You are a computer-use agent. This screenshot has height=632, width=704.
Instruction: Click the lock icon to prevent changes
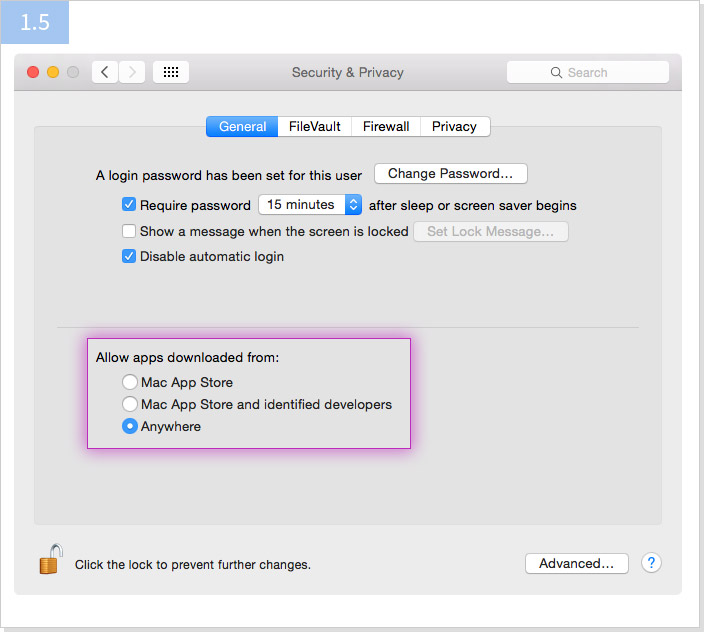click(50, 559)
